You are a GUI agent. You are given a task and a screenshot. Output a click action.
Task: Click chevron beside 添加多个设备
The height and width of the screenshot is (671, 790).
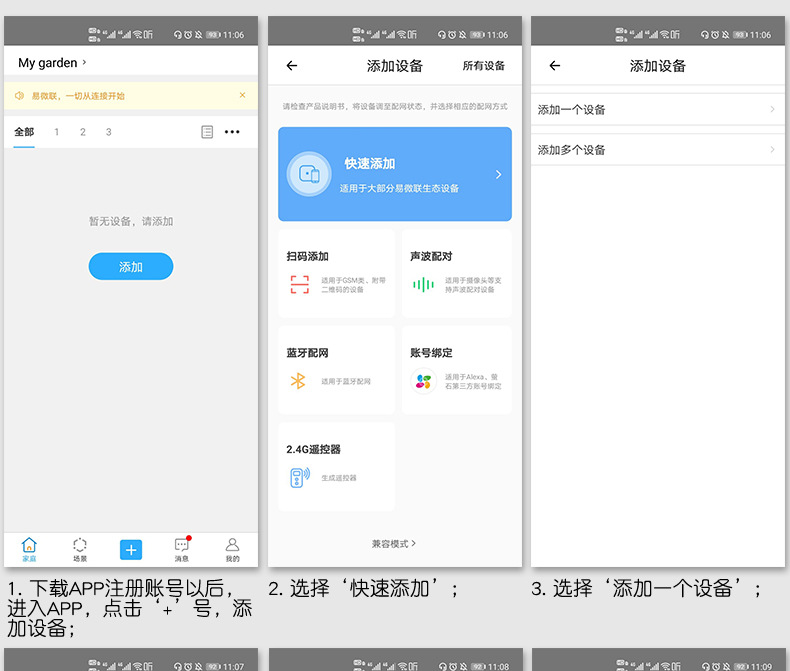pos(772,150)
